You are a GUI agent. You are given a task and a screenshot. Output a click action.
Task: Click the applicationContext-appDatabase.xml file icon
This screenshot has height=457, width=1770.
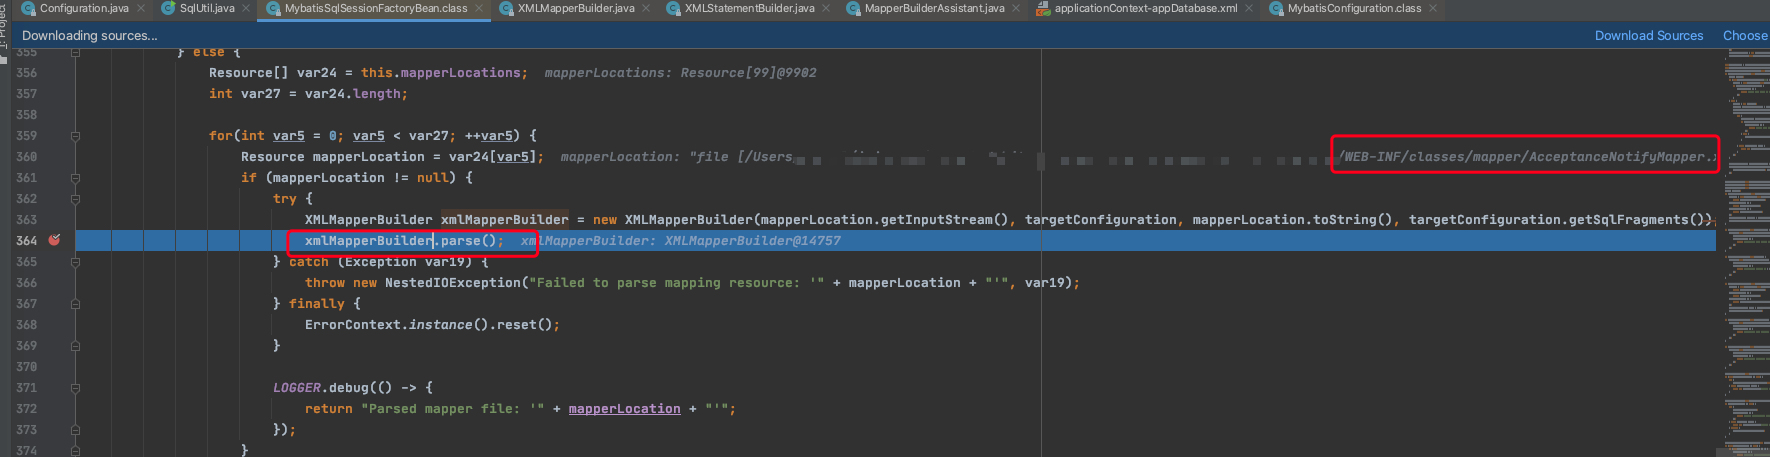tap(1043, 8)
